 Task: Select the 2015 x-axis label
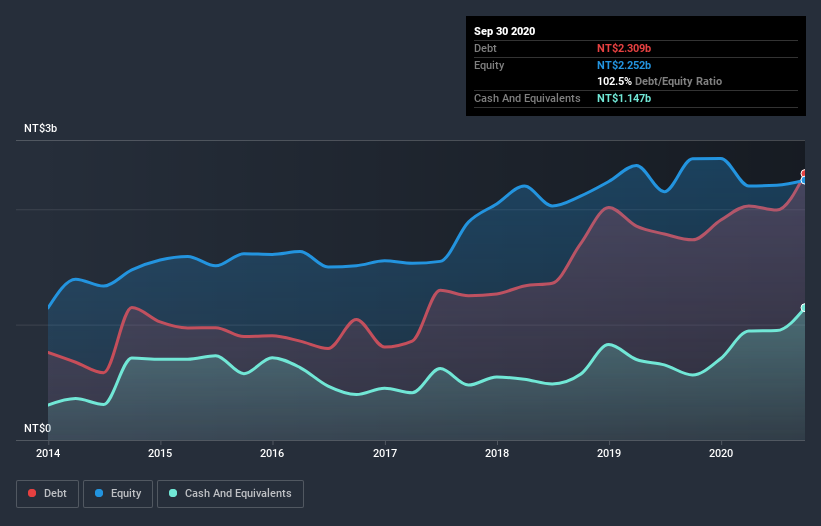coord(160,453)
